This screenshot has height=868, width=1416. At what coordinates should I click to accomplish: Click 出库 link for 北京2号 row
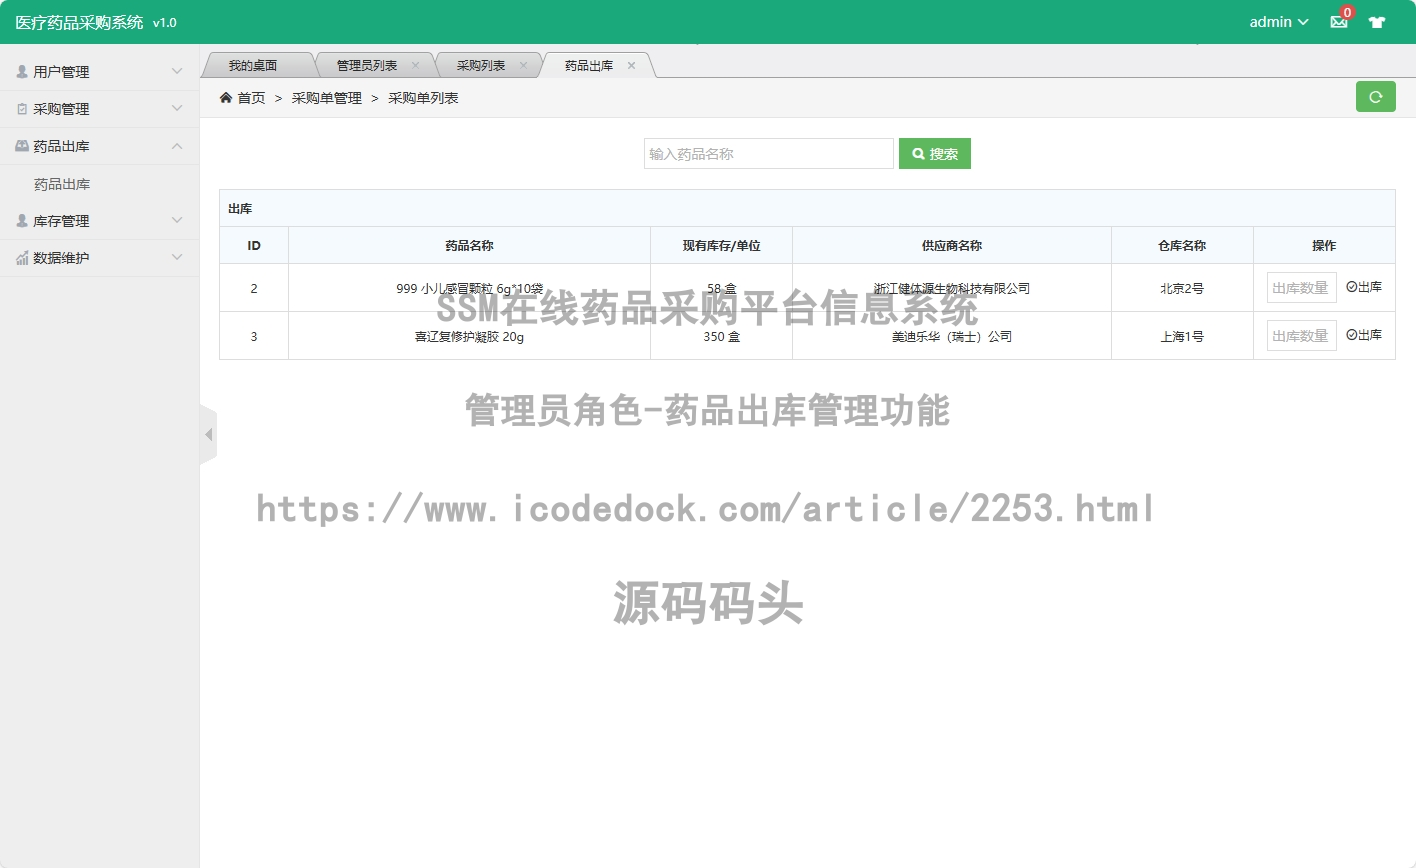tap(1364, 287)
